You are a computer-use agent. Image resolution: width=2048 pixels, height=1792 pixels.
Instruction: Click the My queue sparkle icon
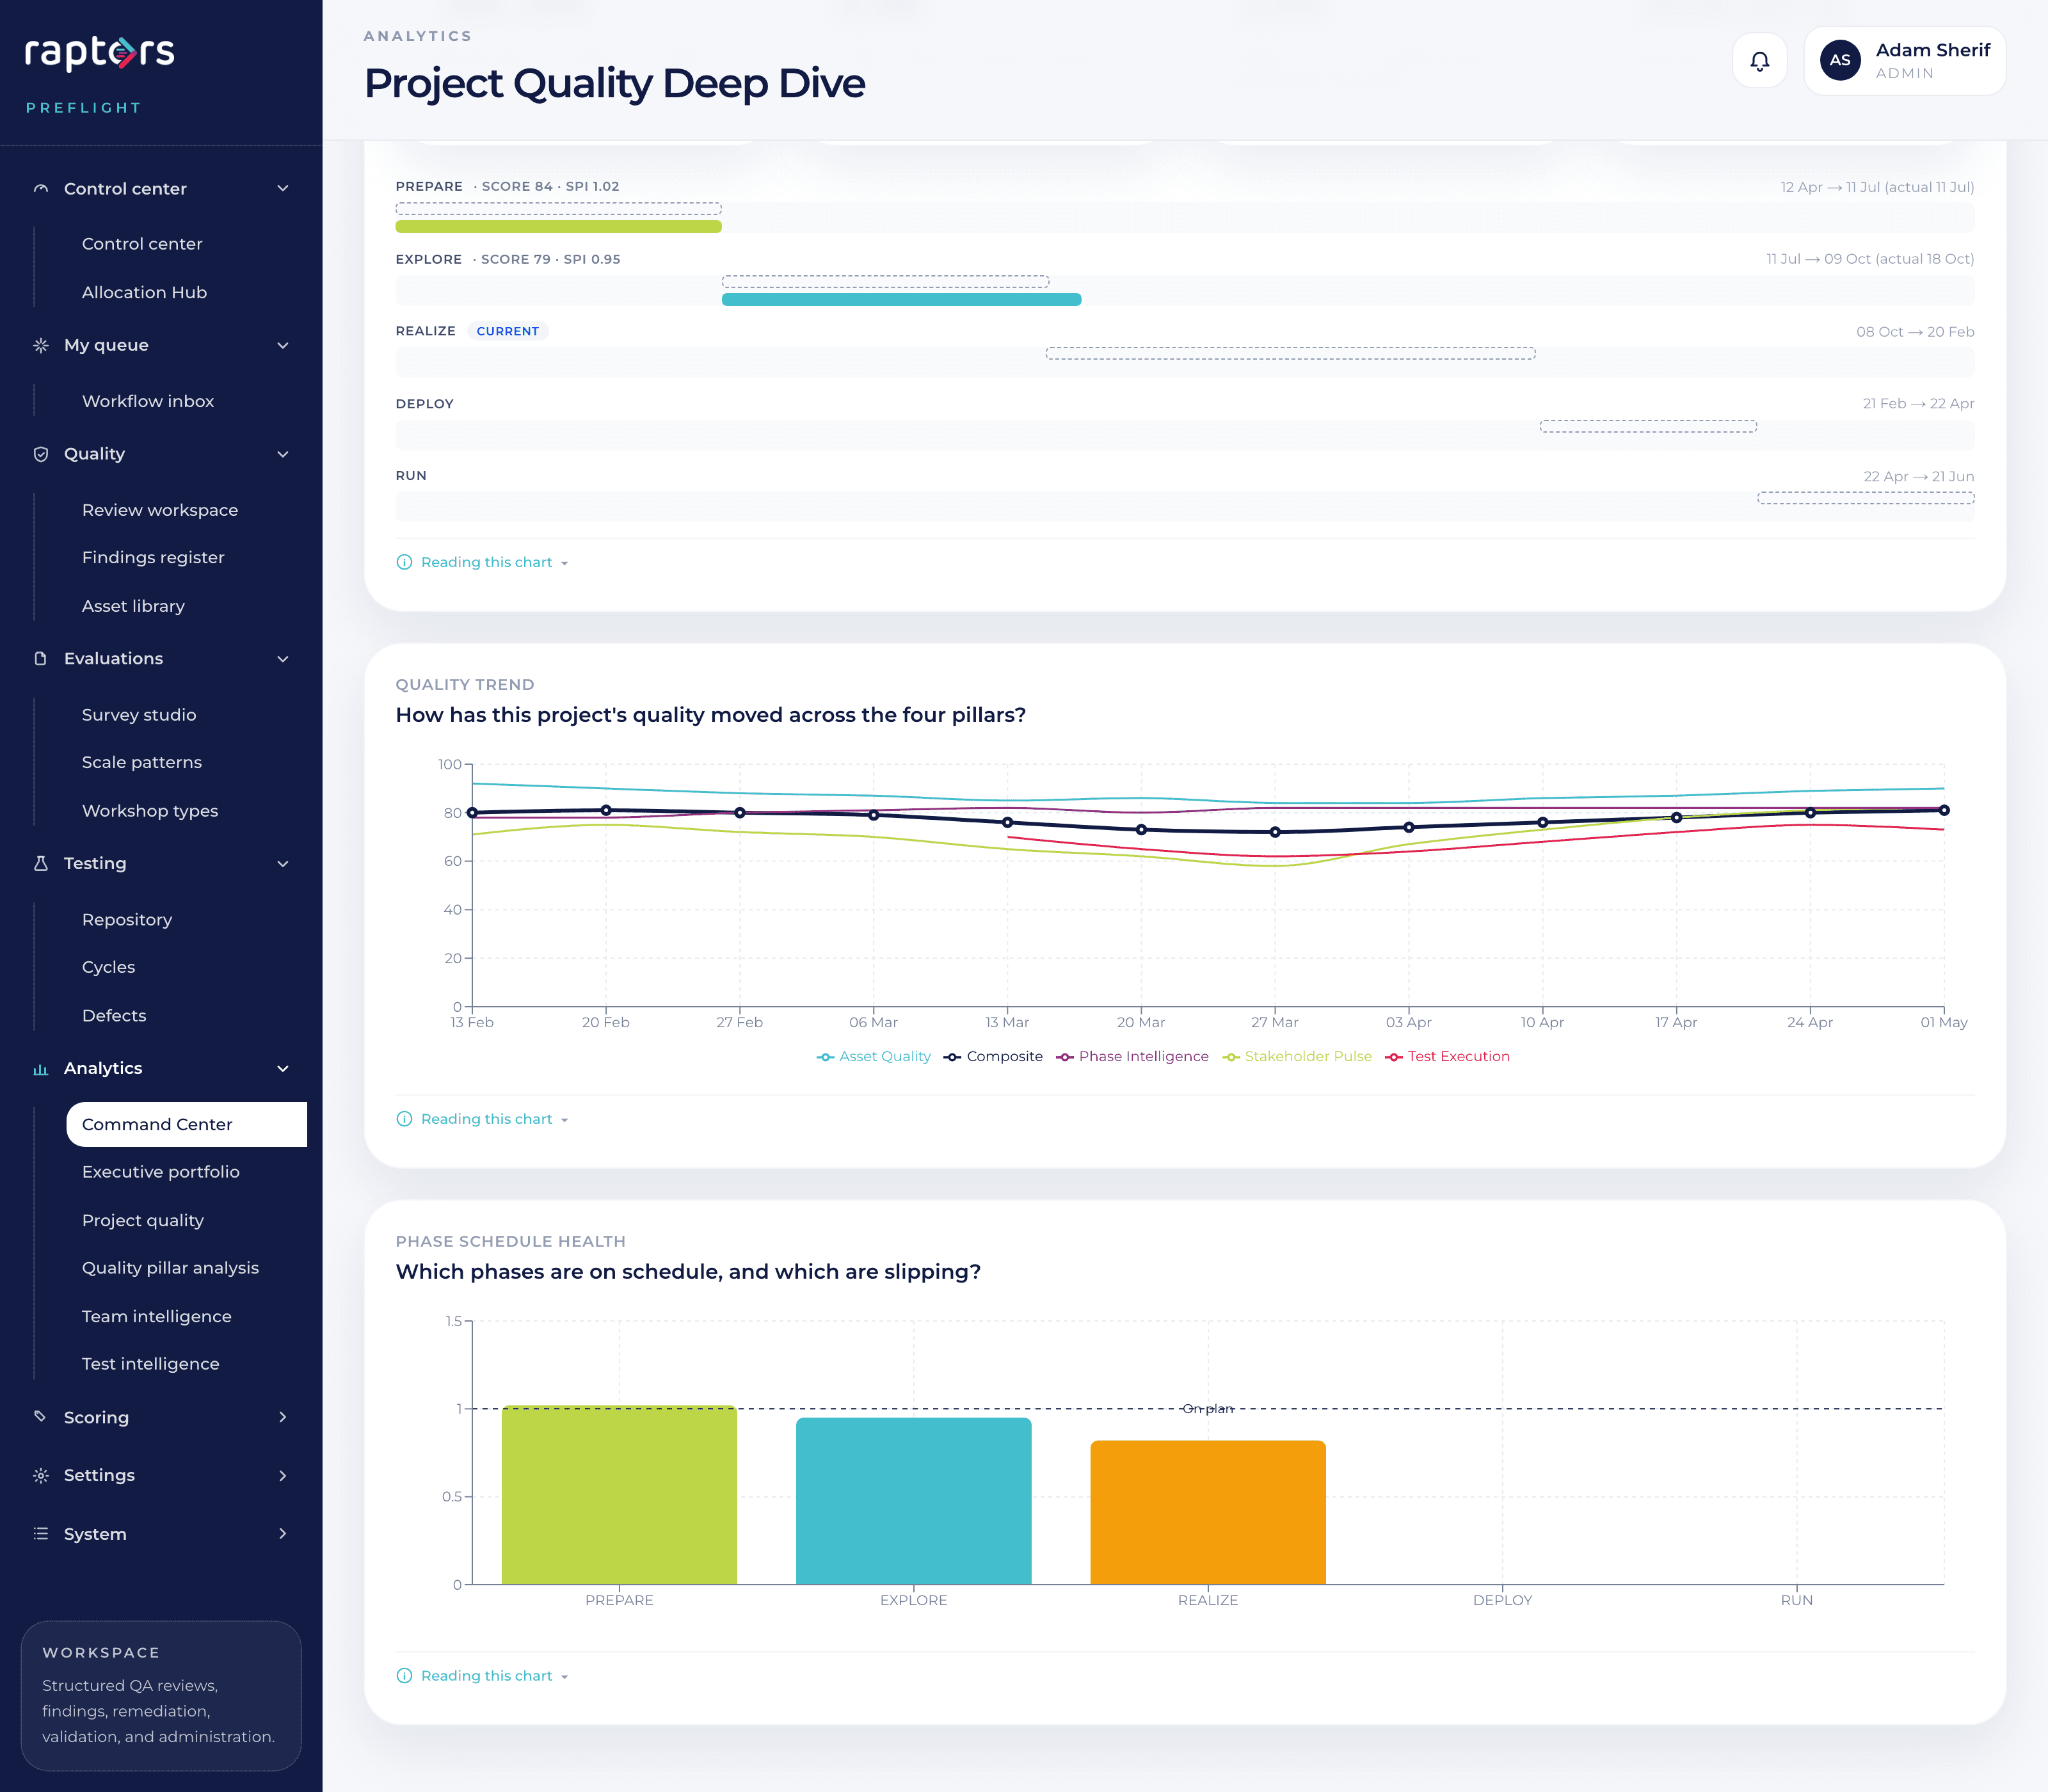[41, 345]
